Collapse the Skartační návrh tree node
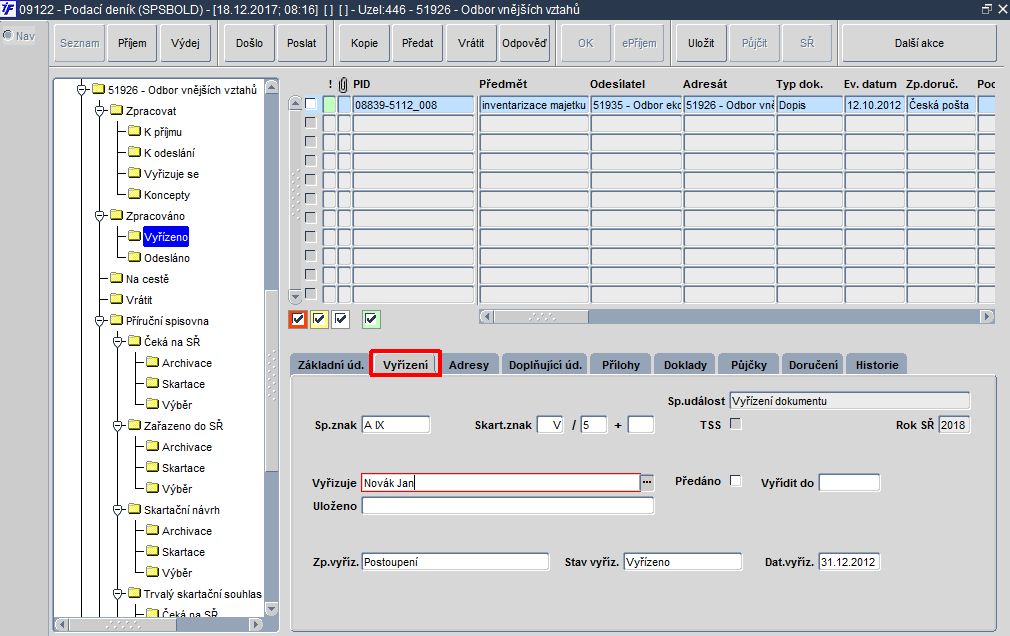 click(x=118, y=510)
